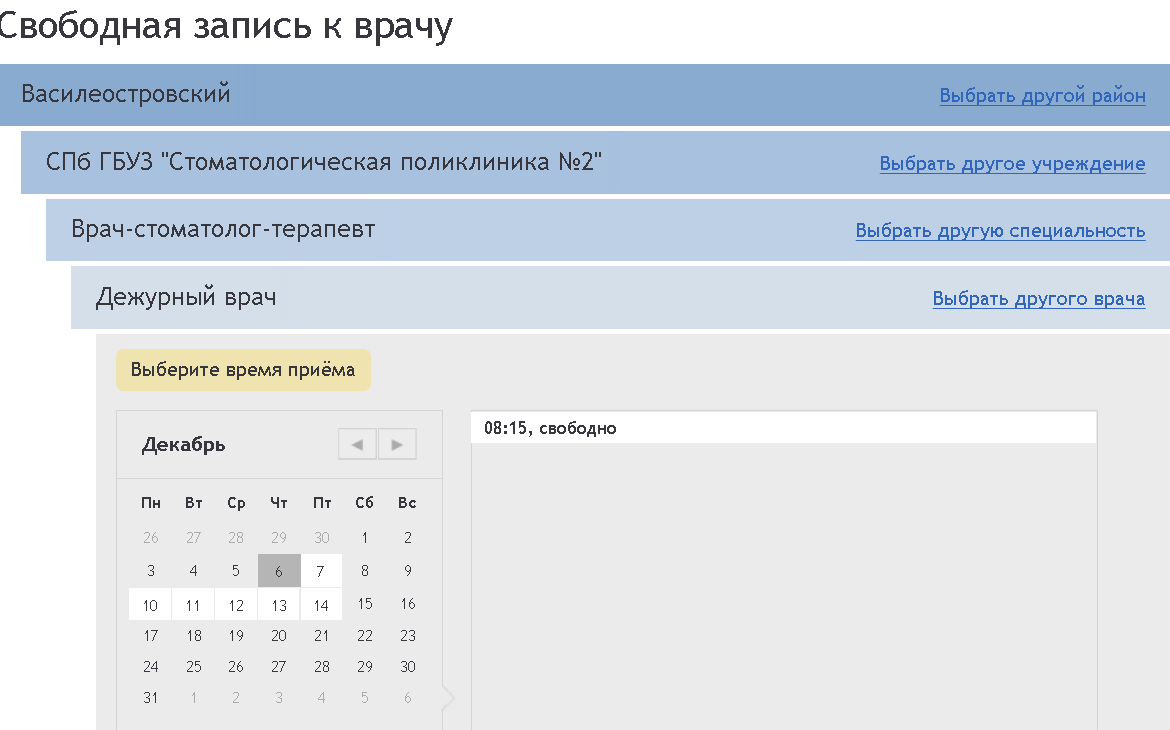Screen dimensions: 1170x730
Task: Click the 'Стоматологическая поликлиника №2' header
Action: [x=324, y=162]
